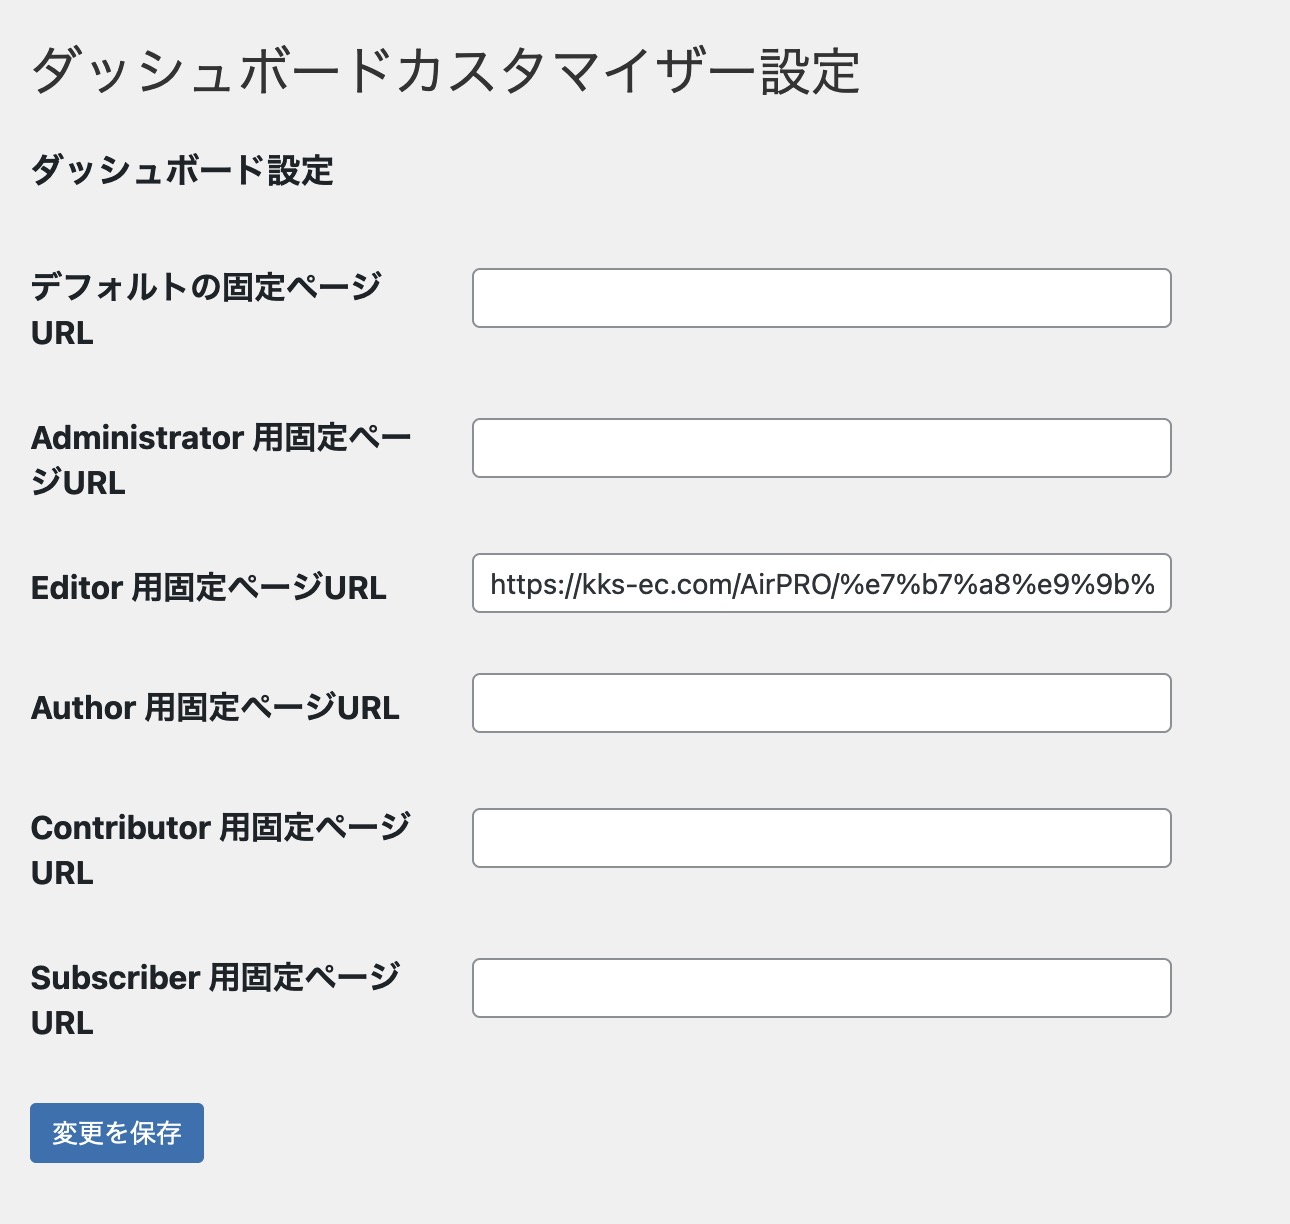Click the ダッシュボード設定 section heading
The width and height of the screenshot is (1290, 1224).
pyautogui.click(x=182, y=170)
